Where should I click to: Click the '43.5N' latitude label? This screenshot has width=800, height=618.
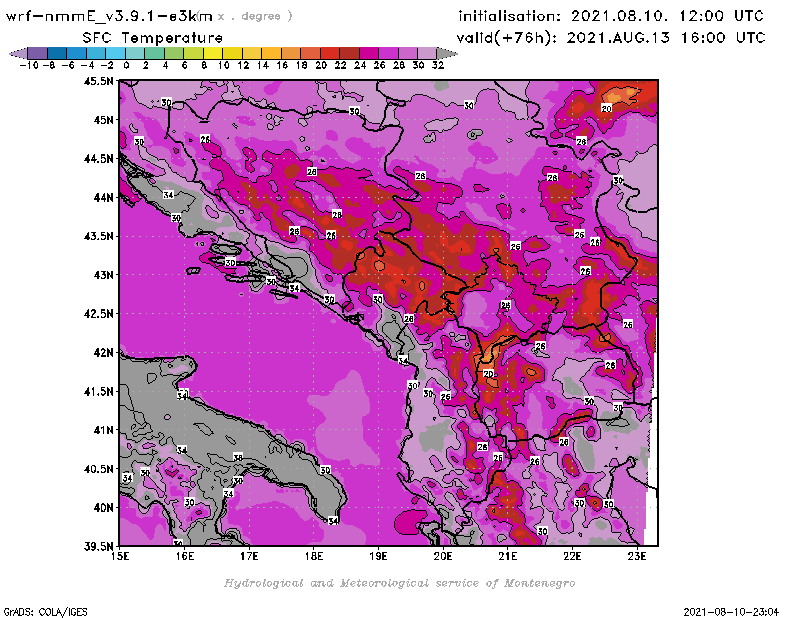click(x=98, y=236)
